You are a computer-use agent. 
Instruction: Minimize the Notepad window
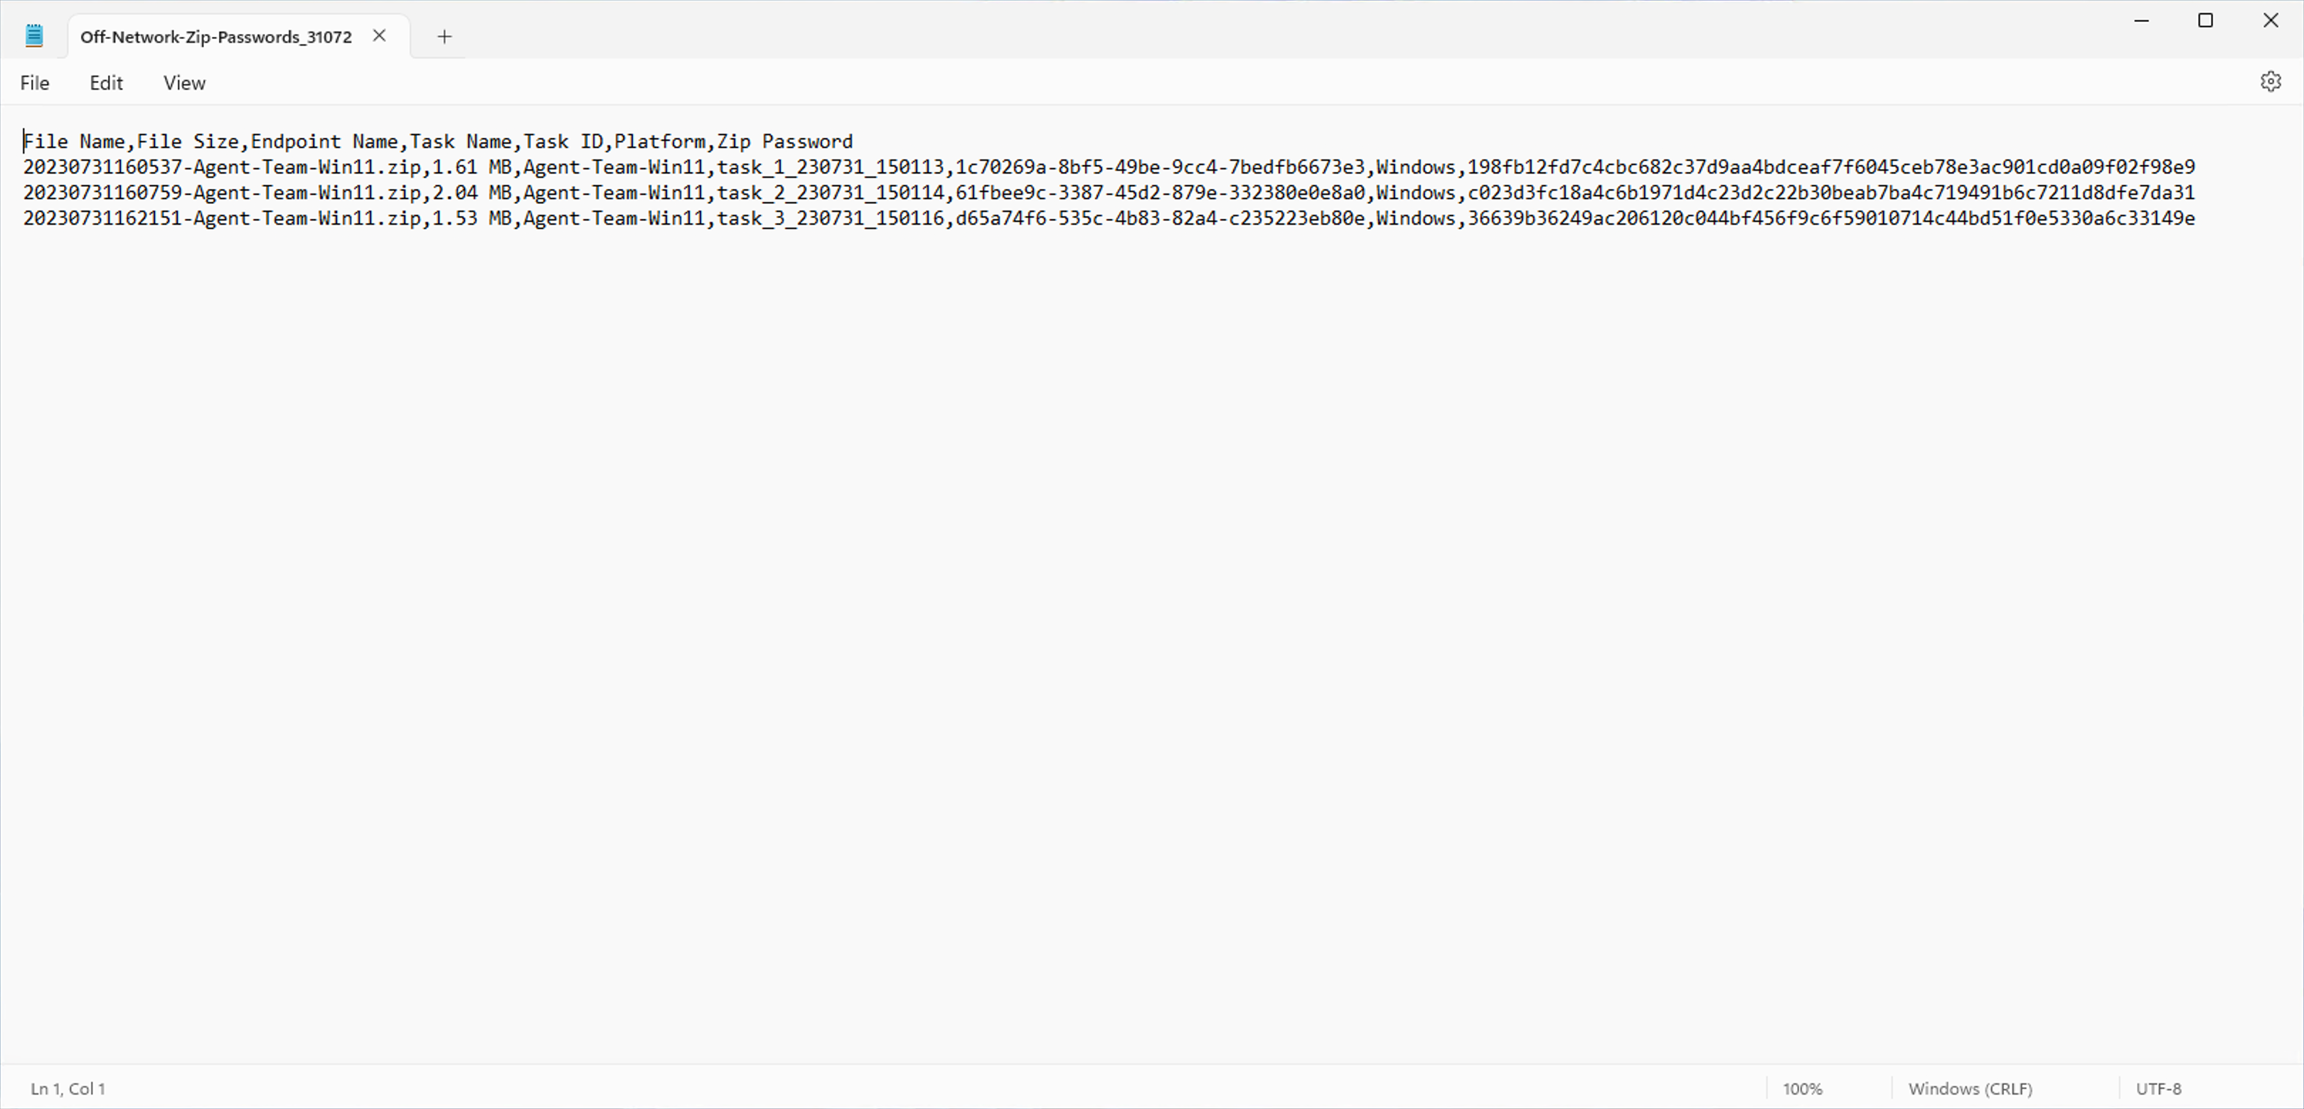coord(2141,21)
